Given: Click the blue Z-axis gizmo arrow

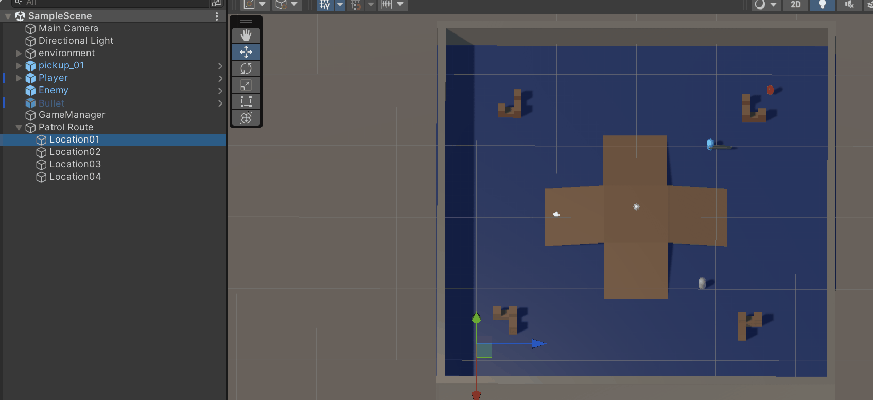Looking at the screenshot, I should [x=538, y=344].
